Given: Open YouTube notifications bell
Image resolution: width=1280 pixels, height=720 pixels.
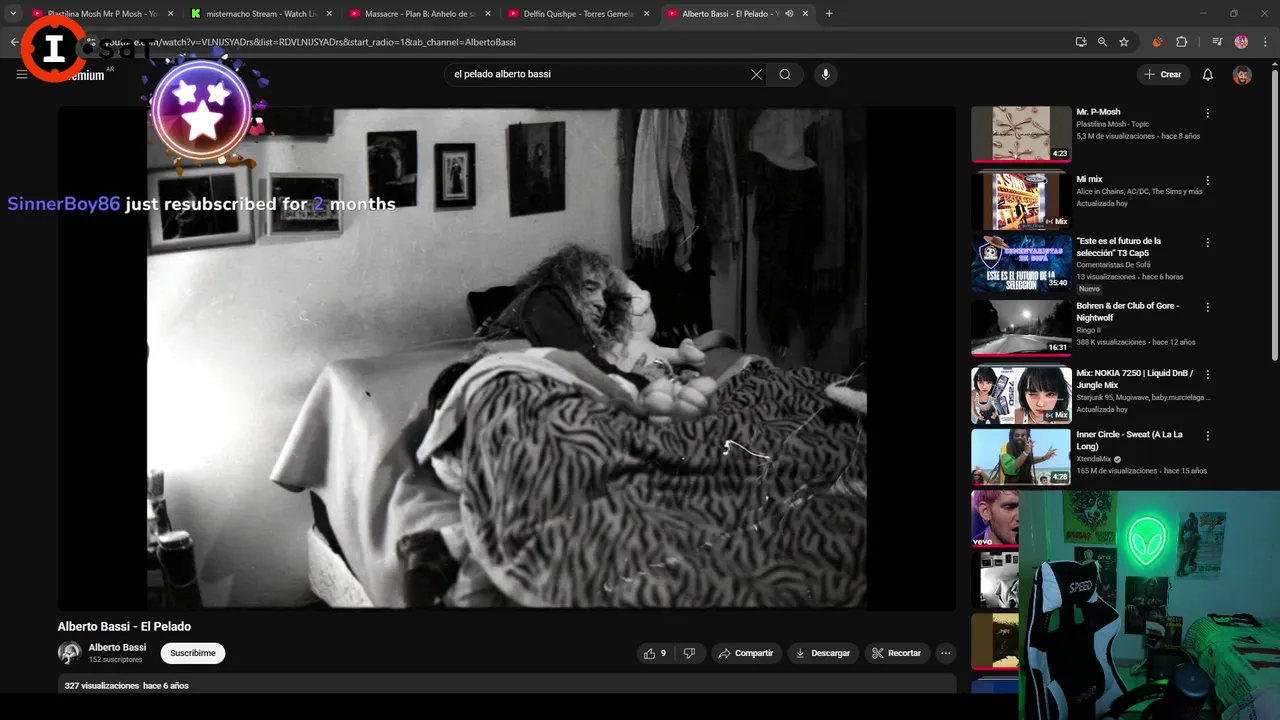Looking at the screenshot, I should [1208, 75].
